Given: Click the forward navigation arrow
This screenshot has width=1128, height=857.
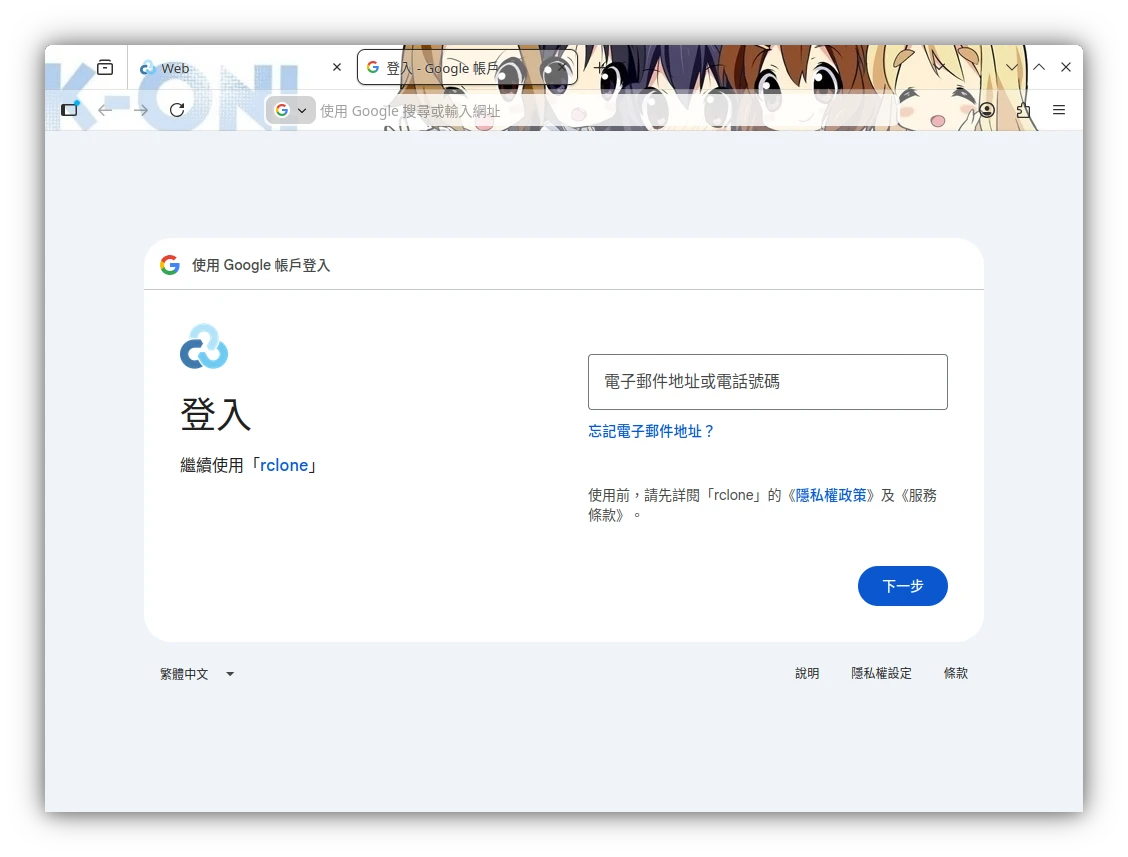Looking at the screenshot, I should [x=141, y=110].
